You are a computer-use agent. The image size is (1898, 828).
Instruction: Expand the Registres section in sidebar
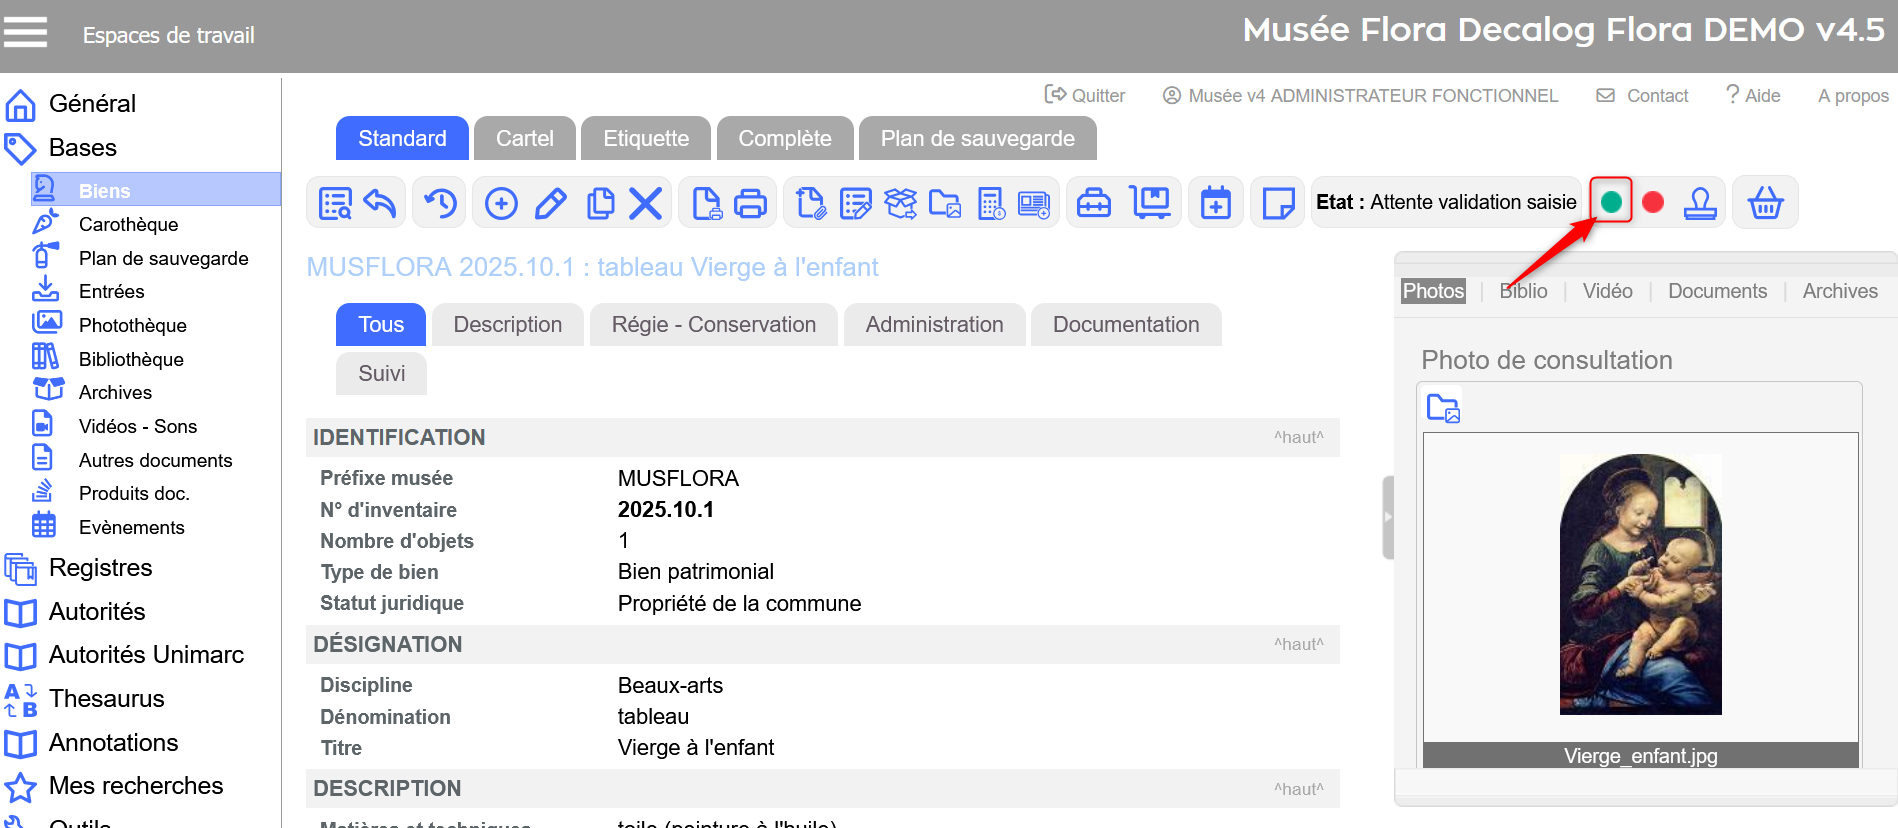100,568
